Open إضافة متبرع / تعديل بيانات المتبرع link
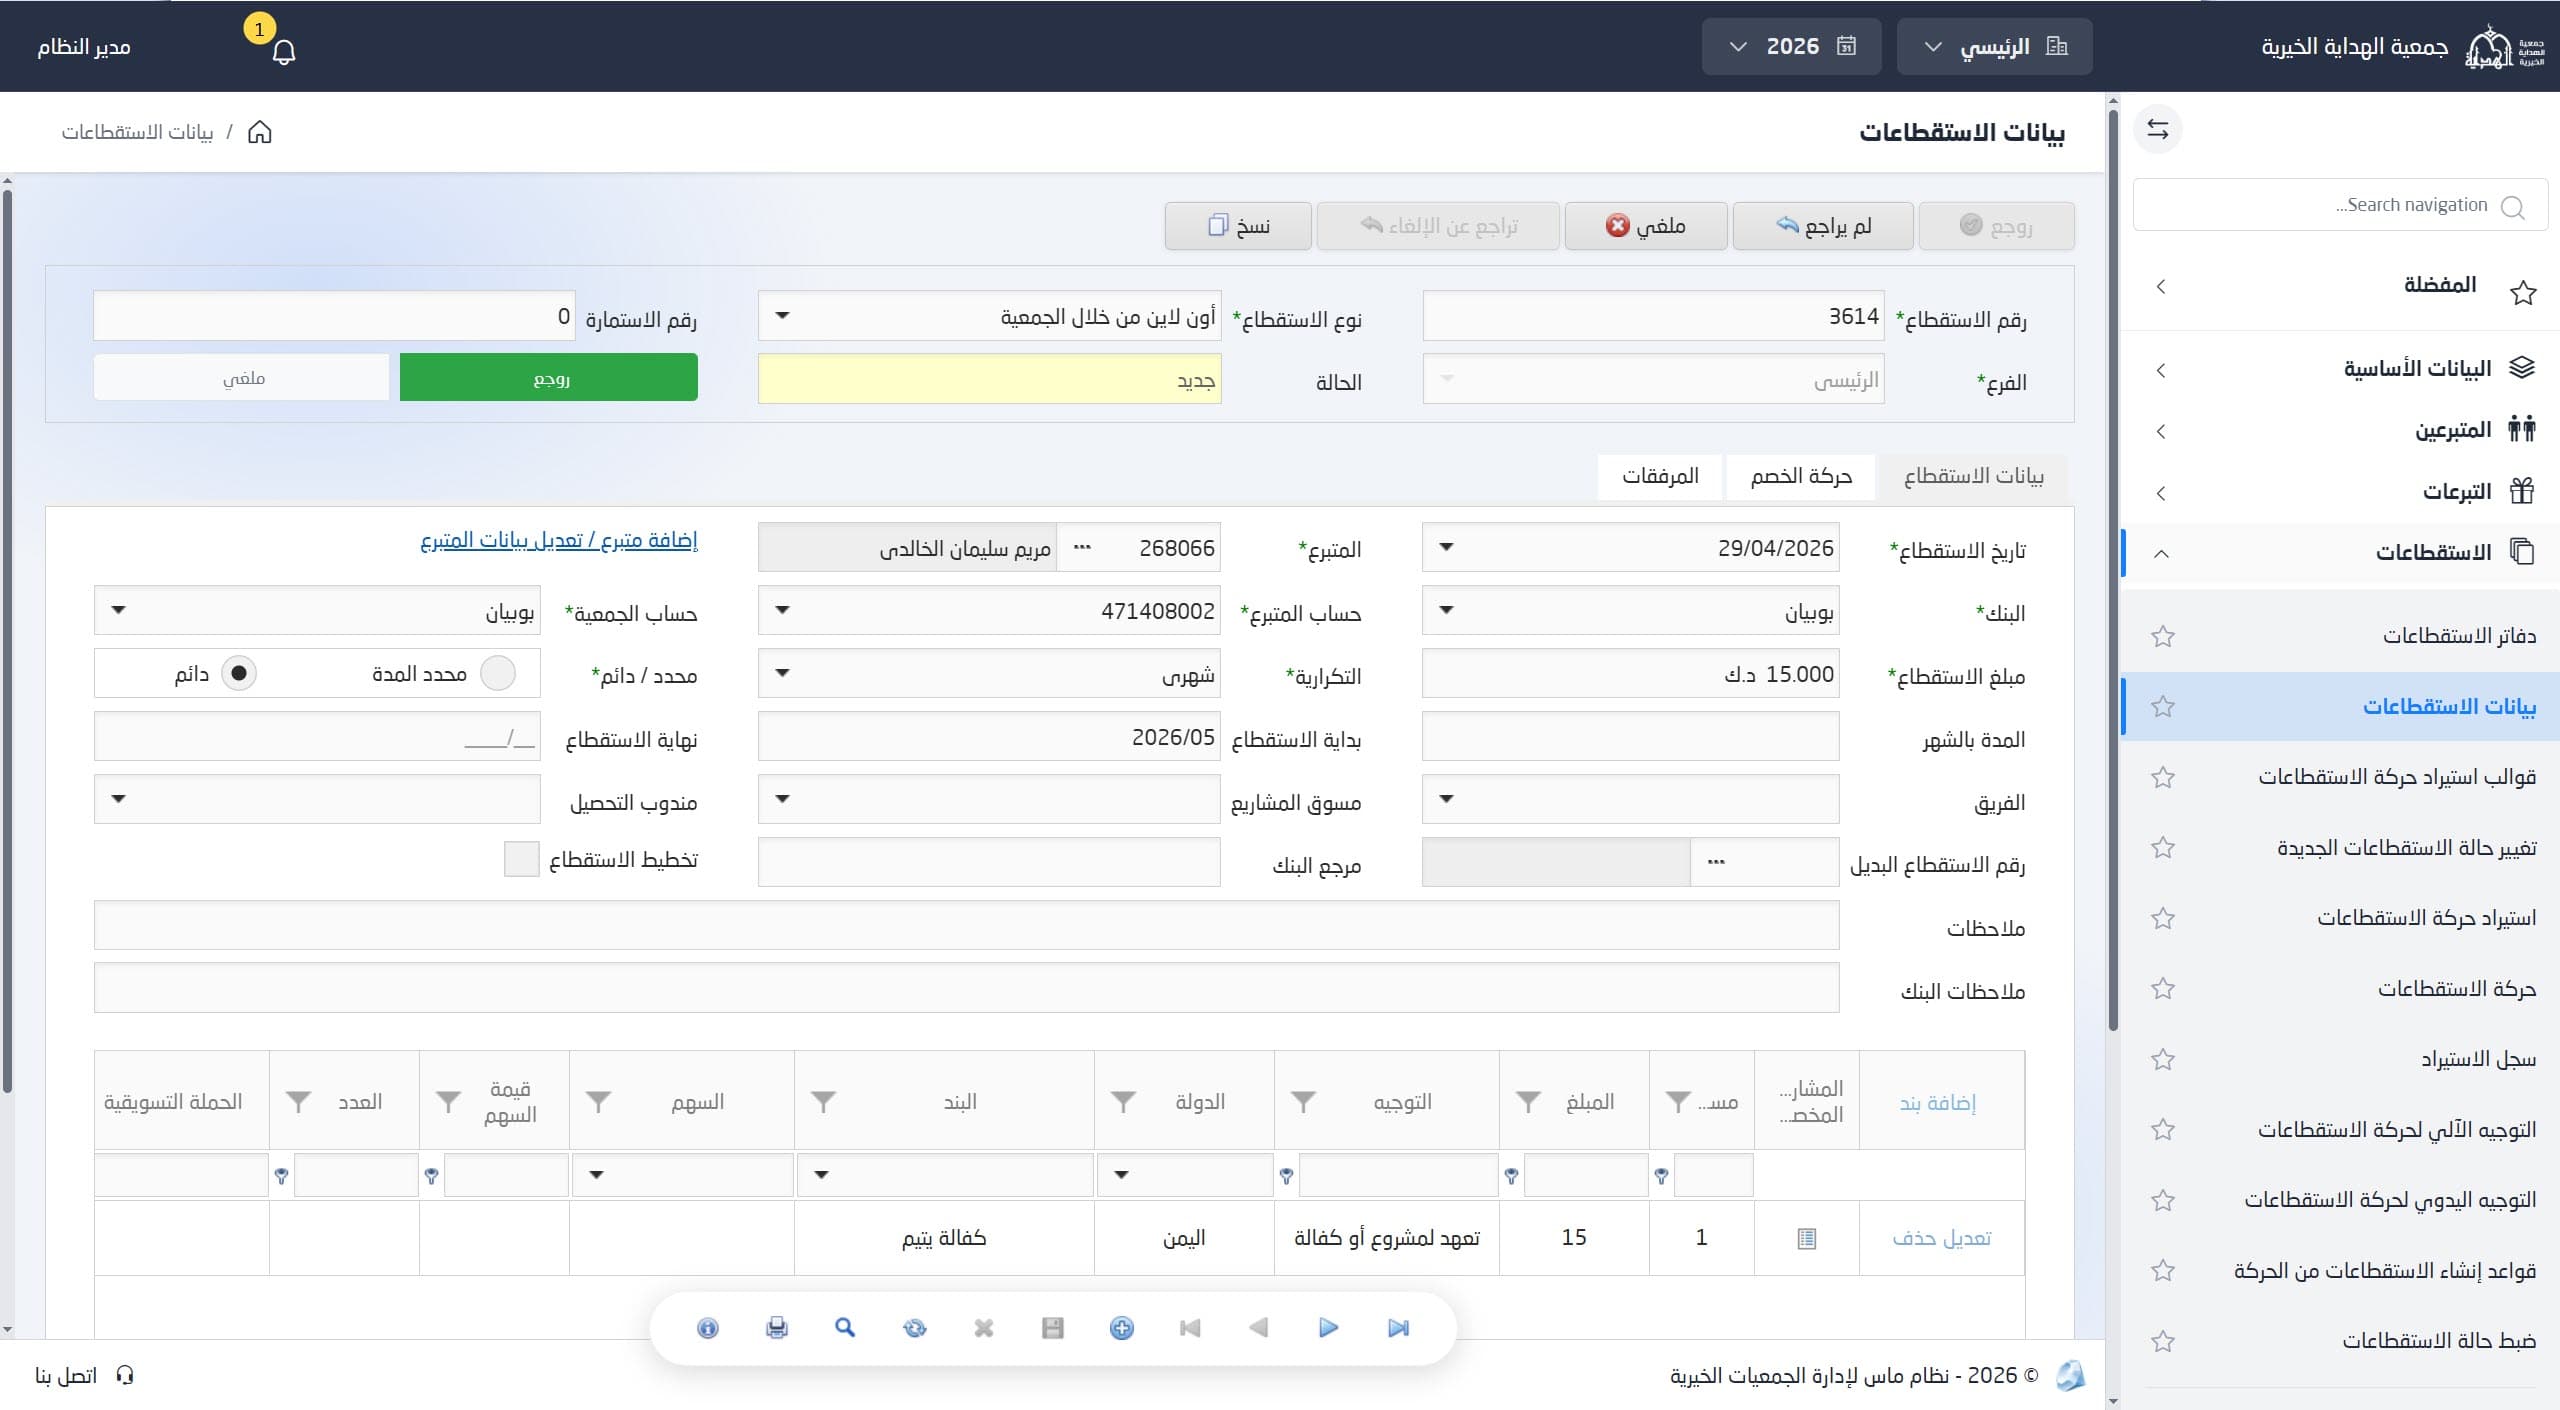The image size is (2560, 1410). [x=559, y=541]
